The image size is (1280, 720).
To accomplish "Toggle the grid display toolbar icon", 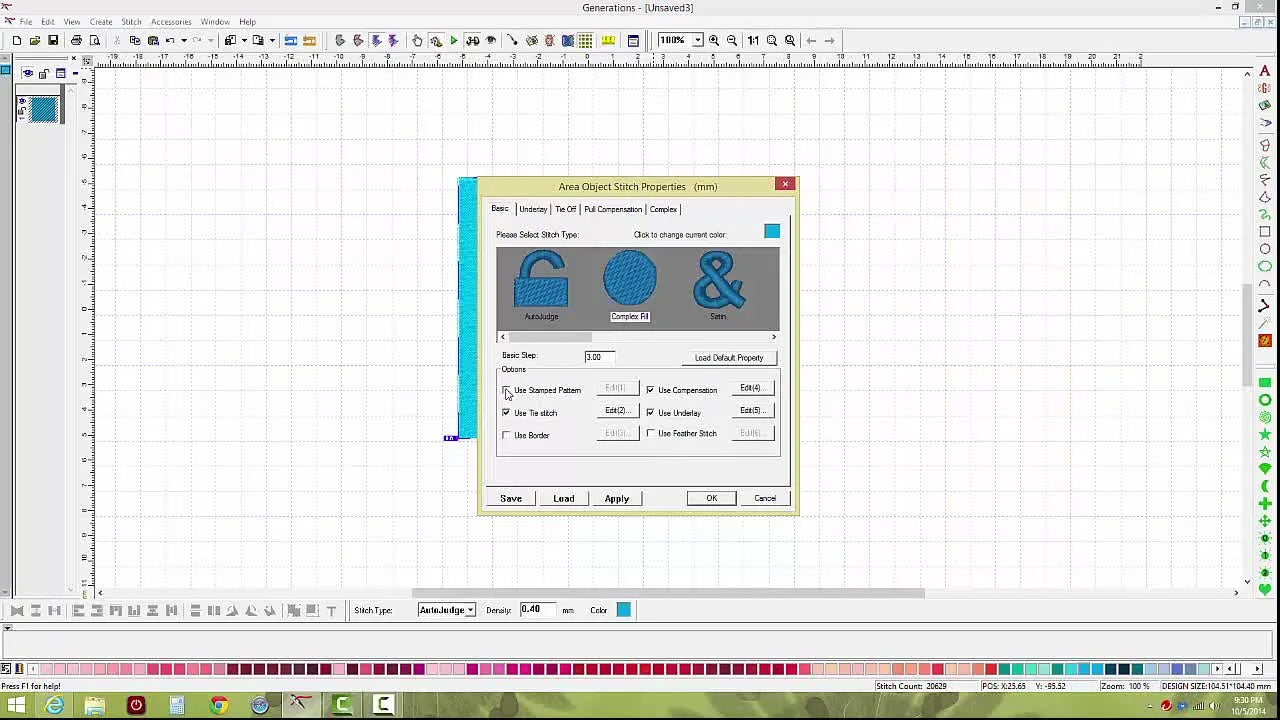I will pyautogui.click(x=586, y=40).
